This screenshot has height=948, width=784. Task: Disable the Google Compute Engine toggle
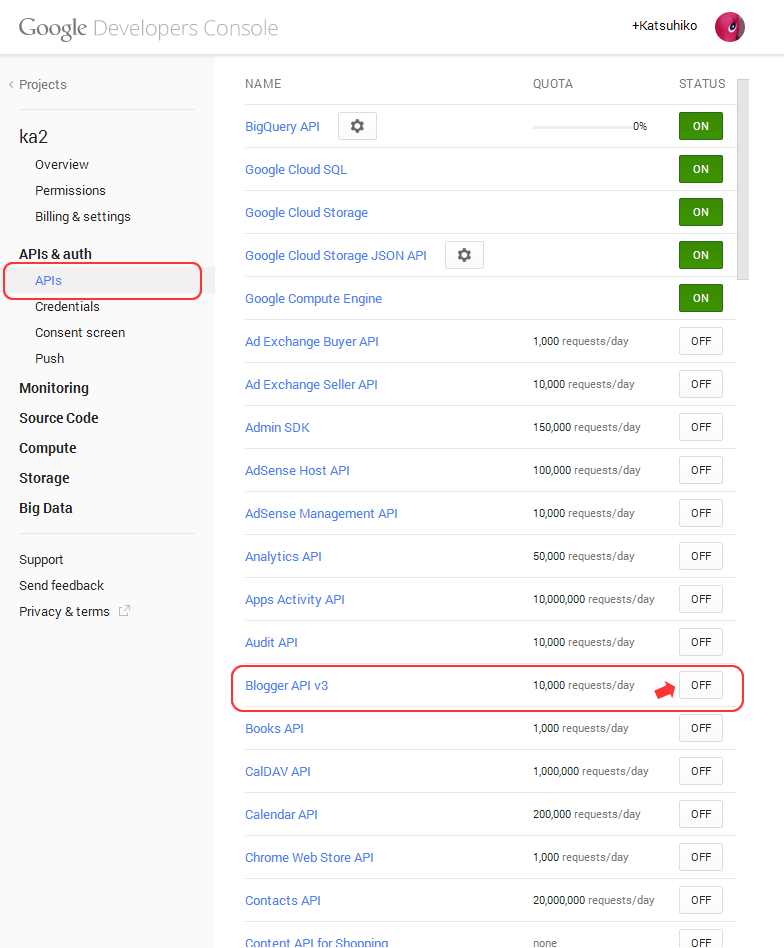700,298
